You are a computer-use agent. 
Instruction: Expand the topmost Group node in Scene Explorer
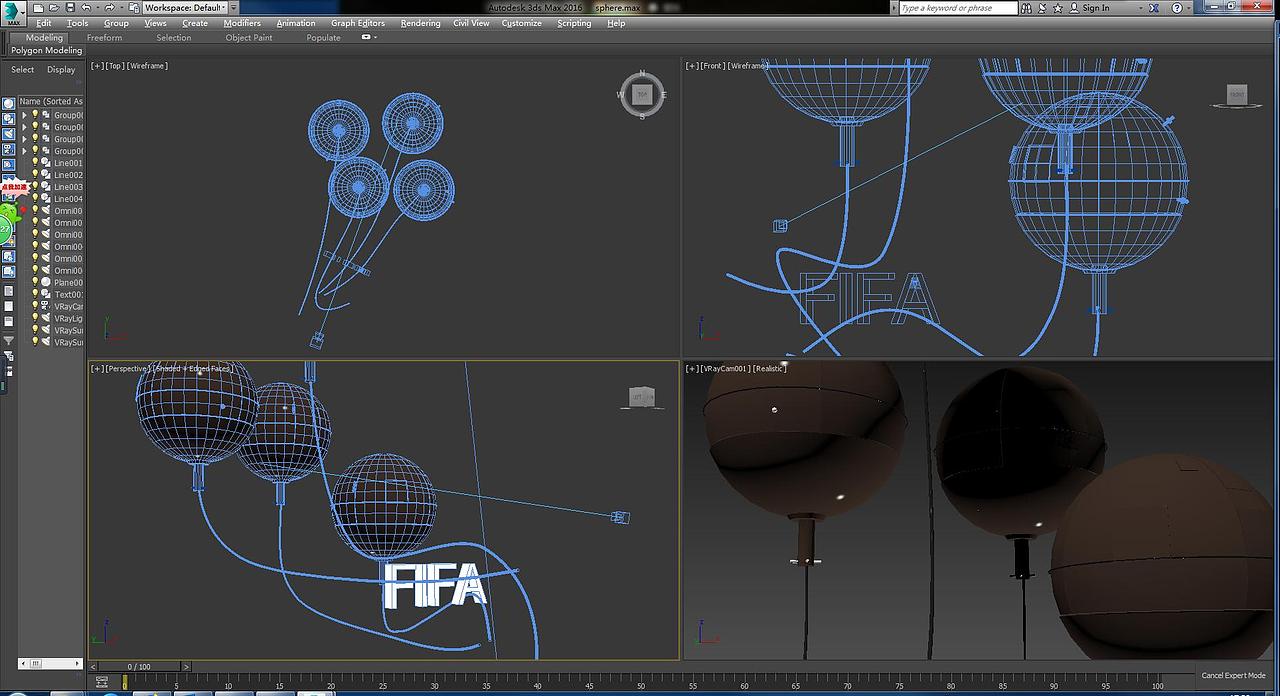(x=24, y=115)
